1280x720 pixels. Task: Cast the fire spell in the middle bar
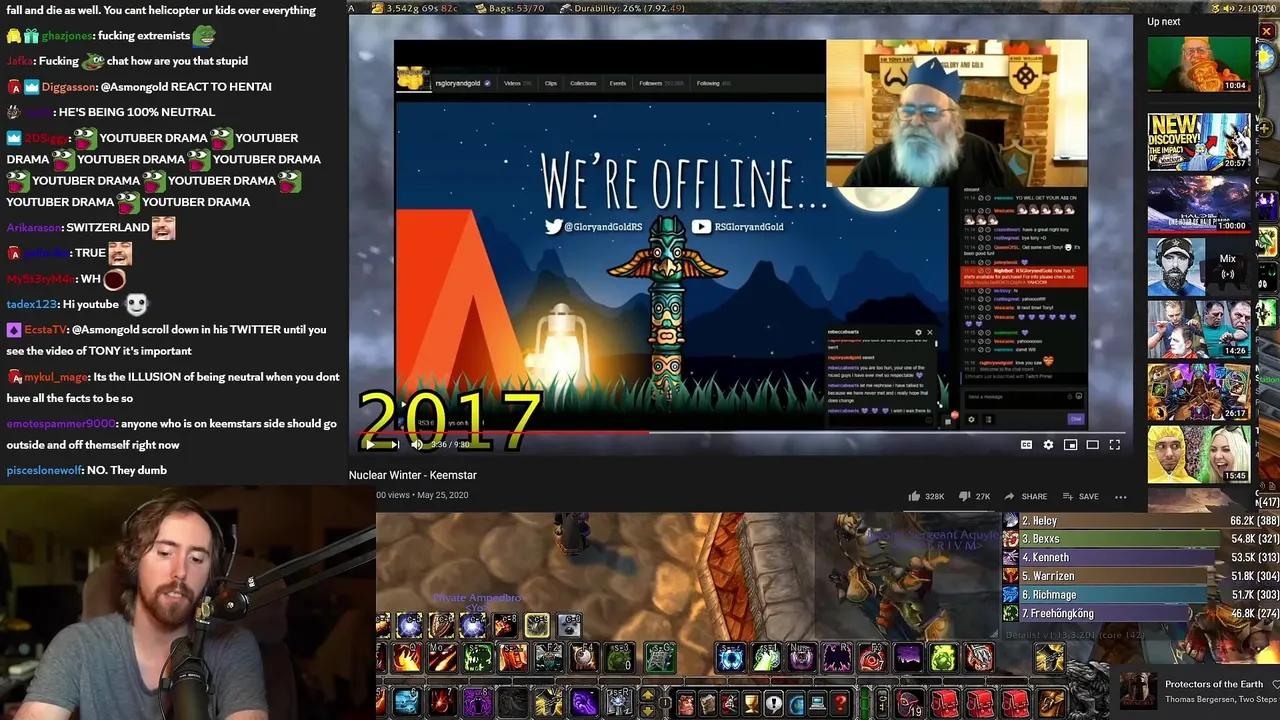click(x=407, y=657)
